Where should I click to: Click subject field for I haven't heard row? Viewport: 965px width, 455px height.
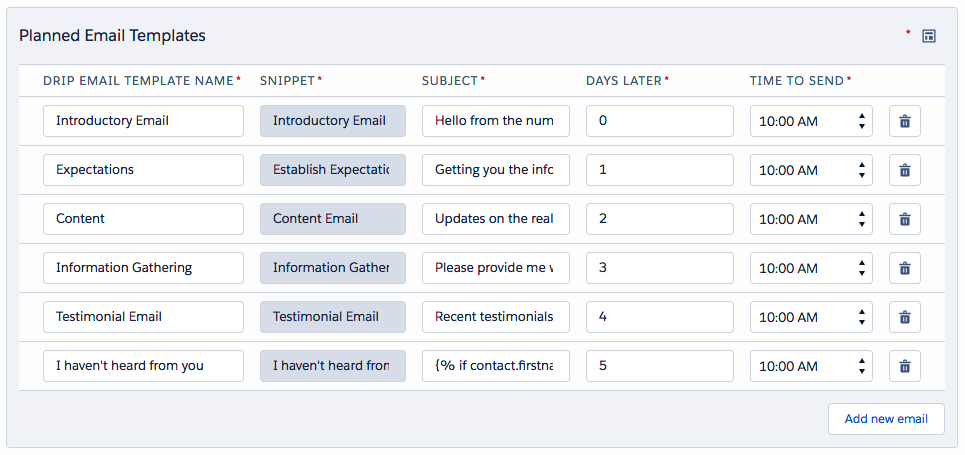[x=495, y=366]
